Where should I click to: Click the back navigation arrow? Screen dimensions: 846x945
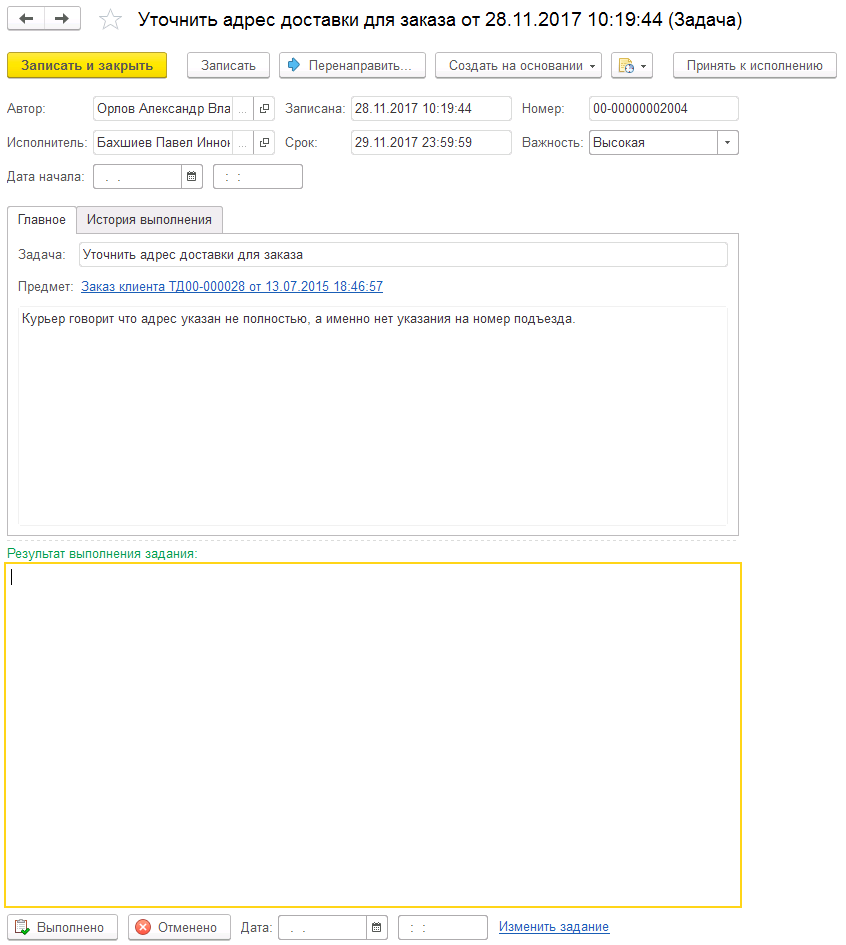26,19
